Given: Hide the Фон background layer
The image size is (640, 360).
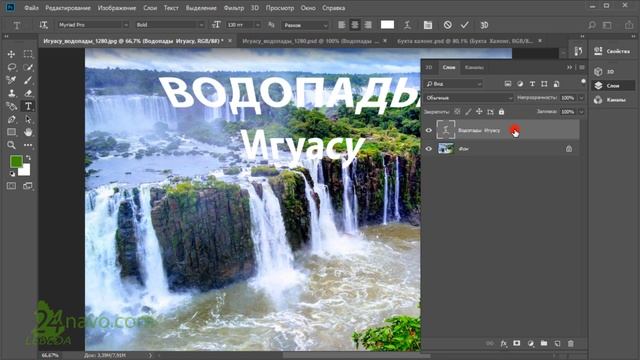Looking at the screenshot, I should [429, 149].
